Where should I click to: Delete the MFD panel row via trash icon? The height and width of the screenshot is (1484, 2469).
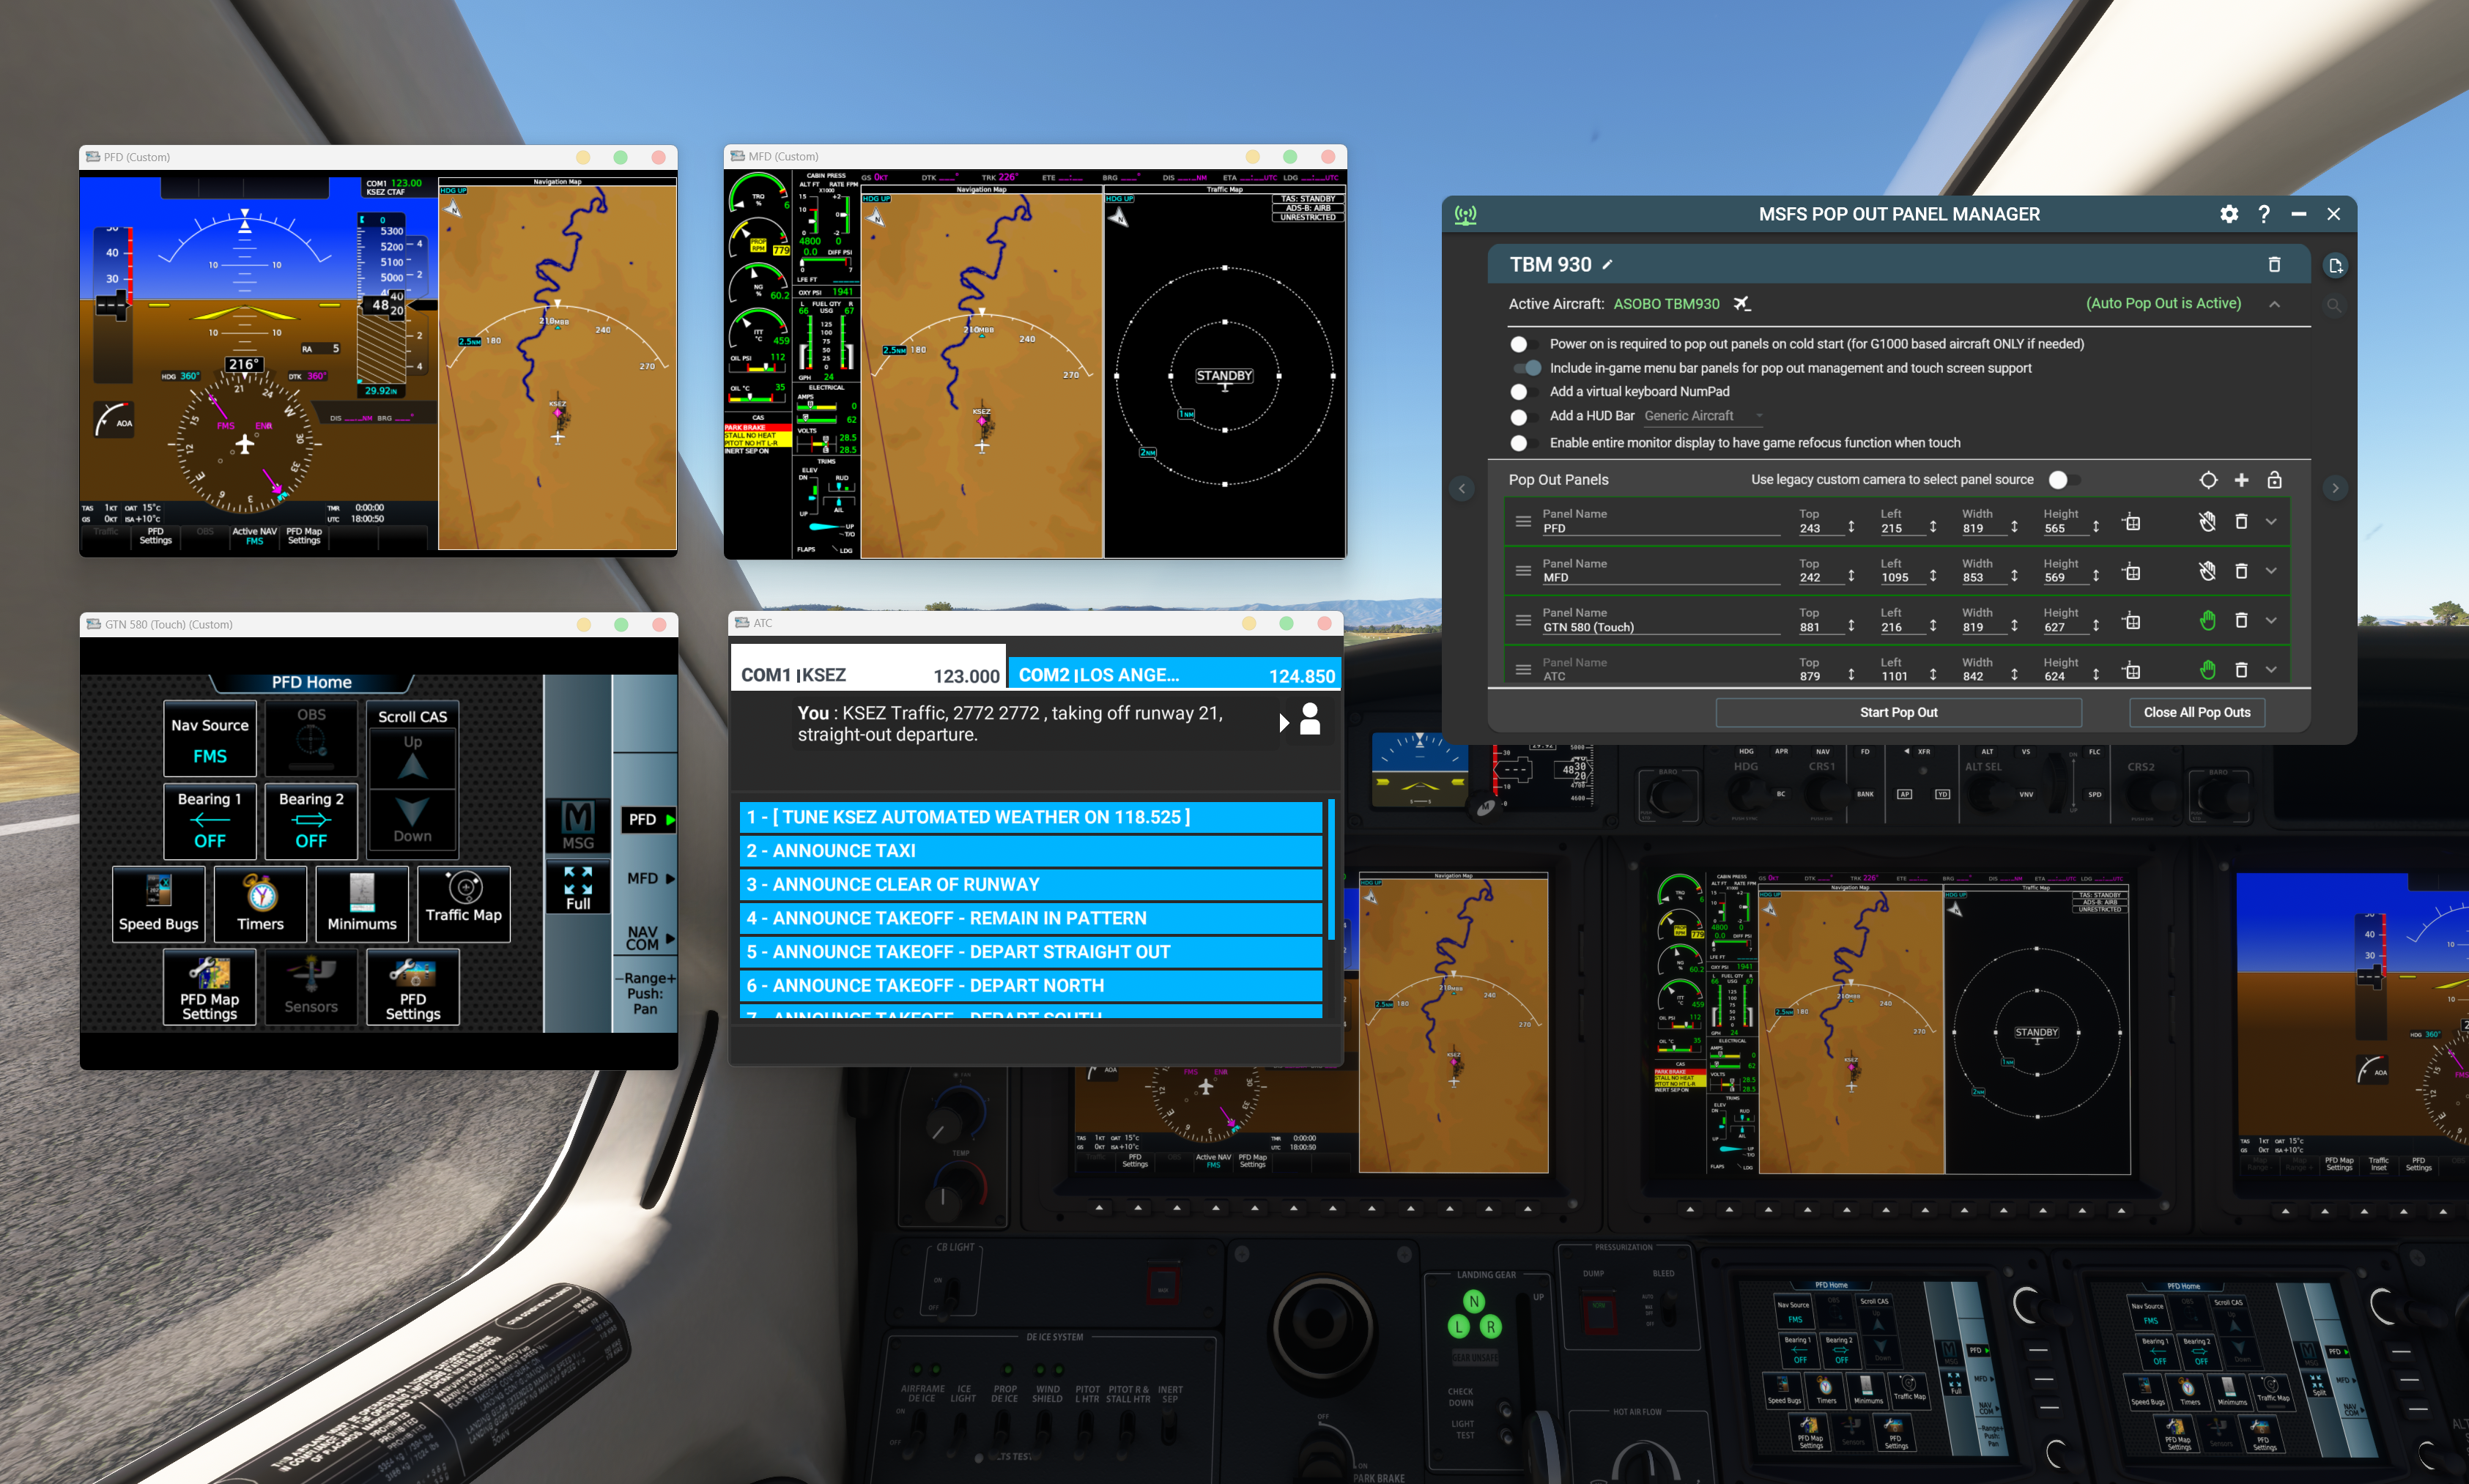(2241, 571)
